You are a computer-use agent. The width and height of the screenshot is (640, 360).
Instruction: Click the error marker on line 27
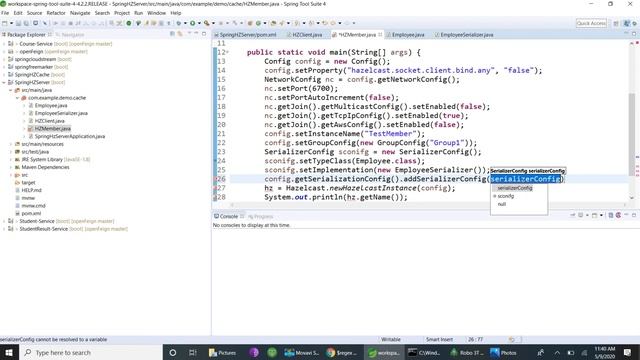click(x=215, y=188)
